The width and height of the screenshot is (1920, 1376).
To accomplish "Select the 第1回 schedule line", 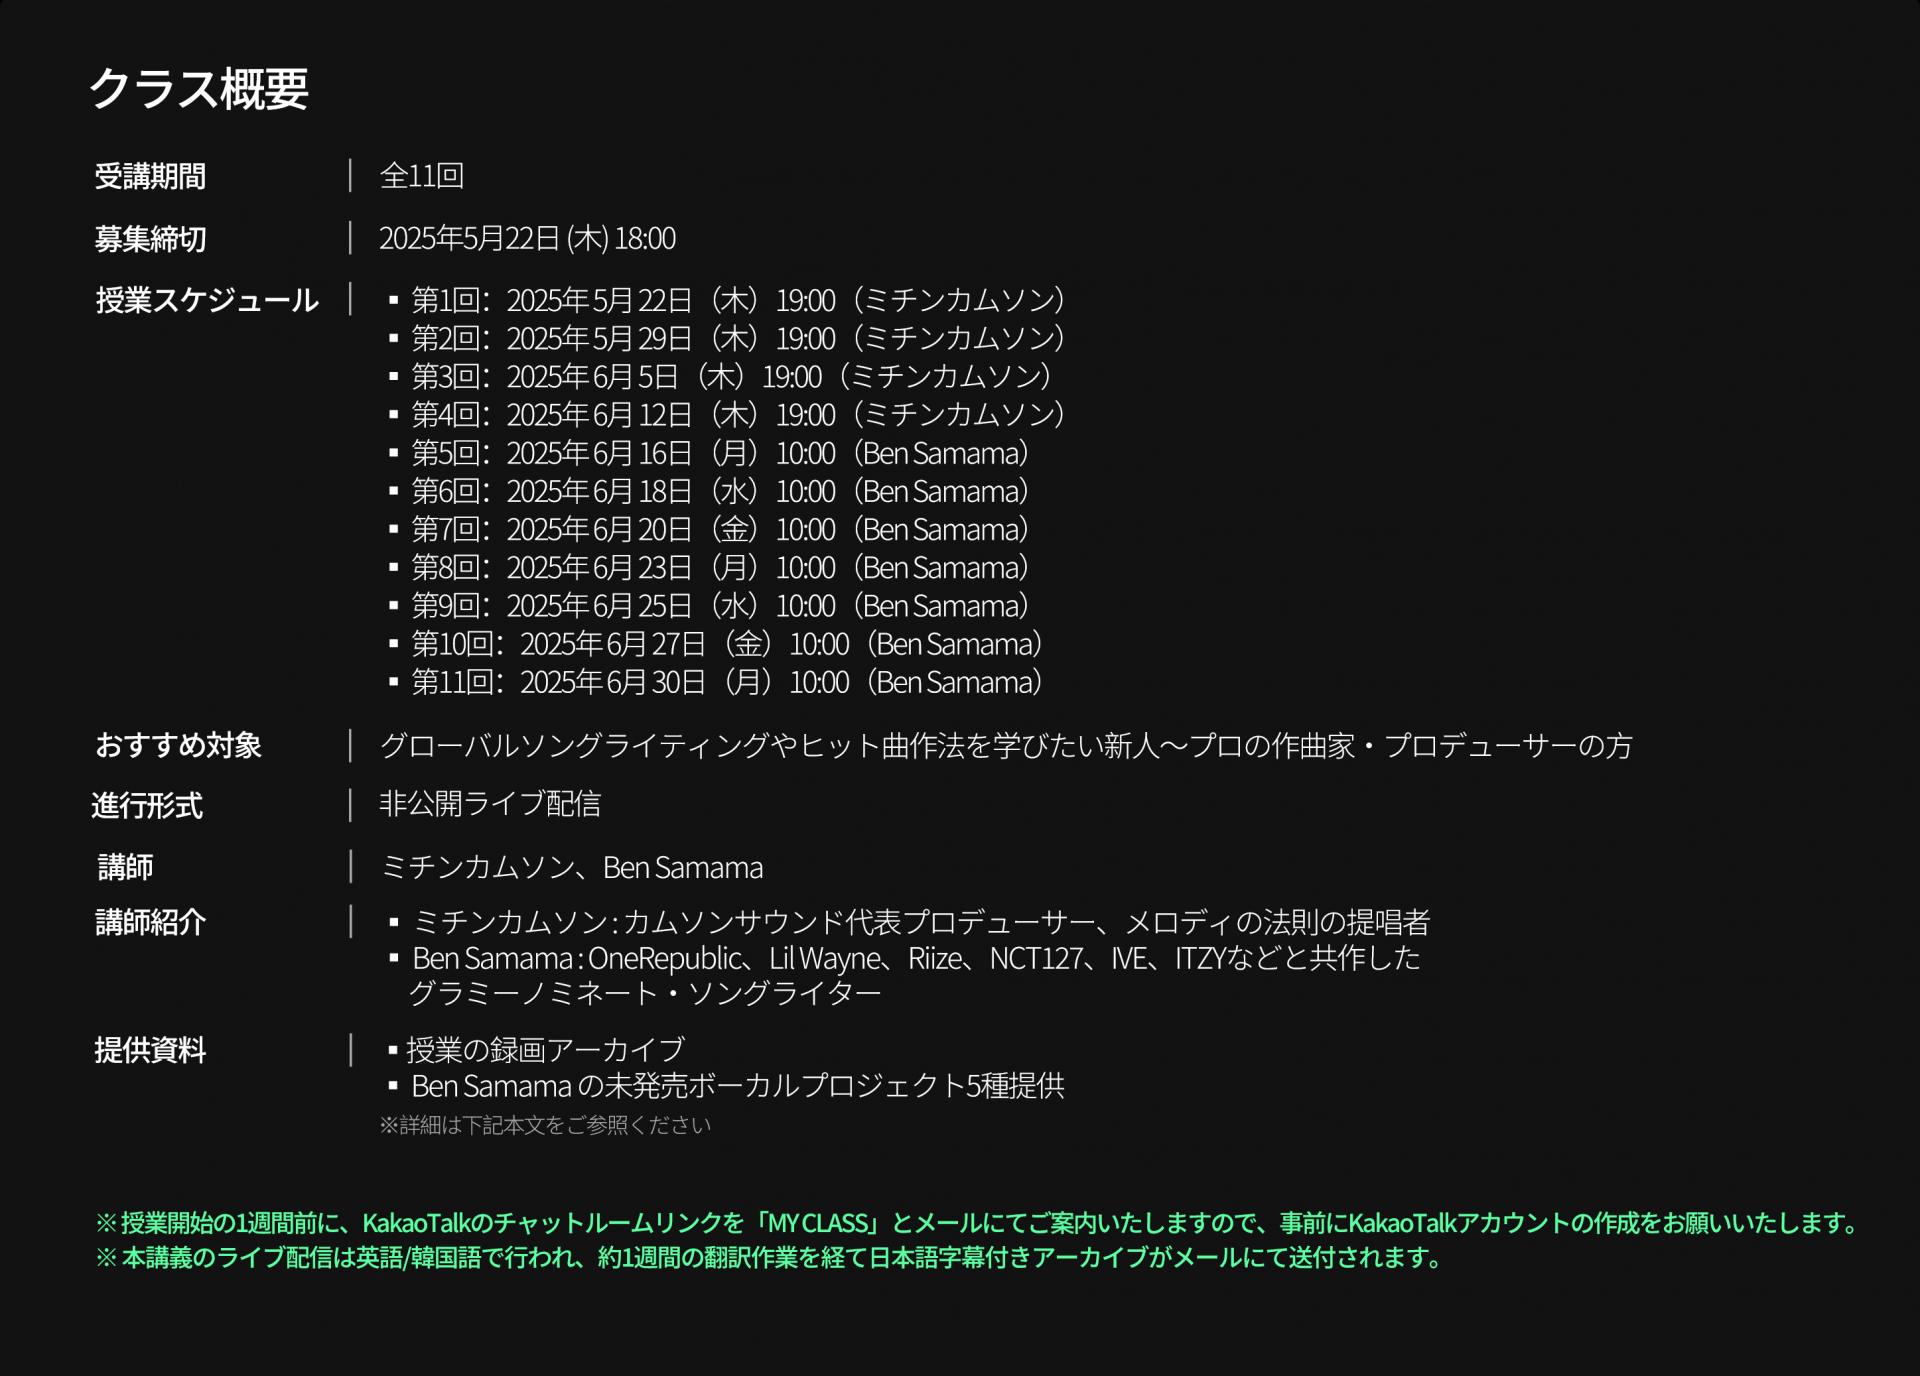I will 737,300.
